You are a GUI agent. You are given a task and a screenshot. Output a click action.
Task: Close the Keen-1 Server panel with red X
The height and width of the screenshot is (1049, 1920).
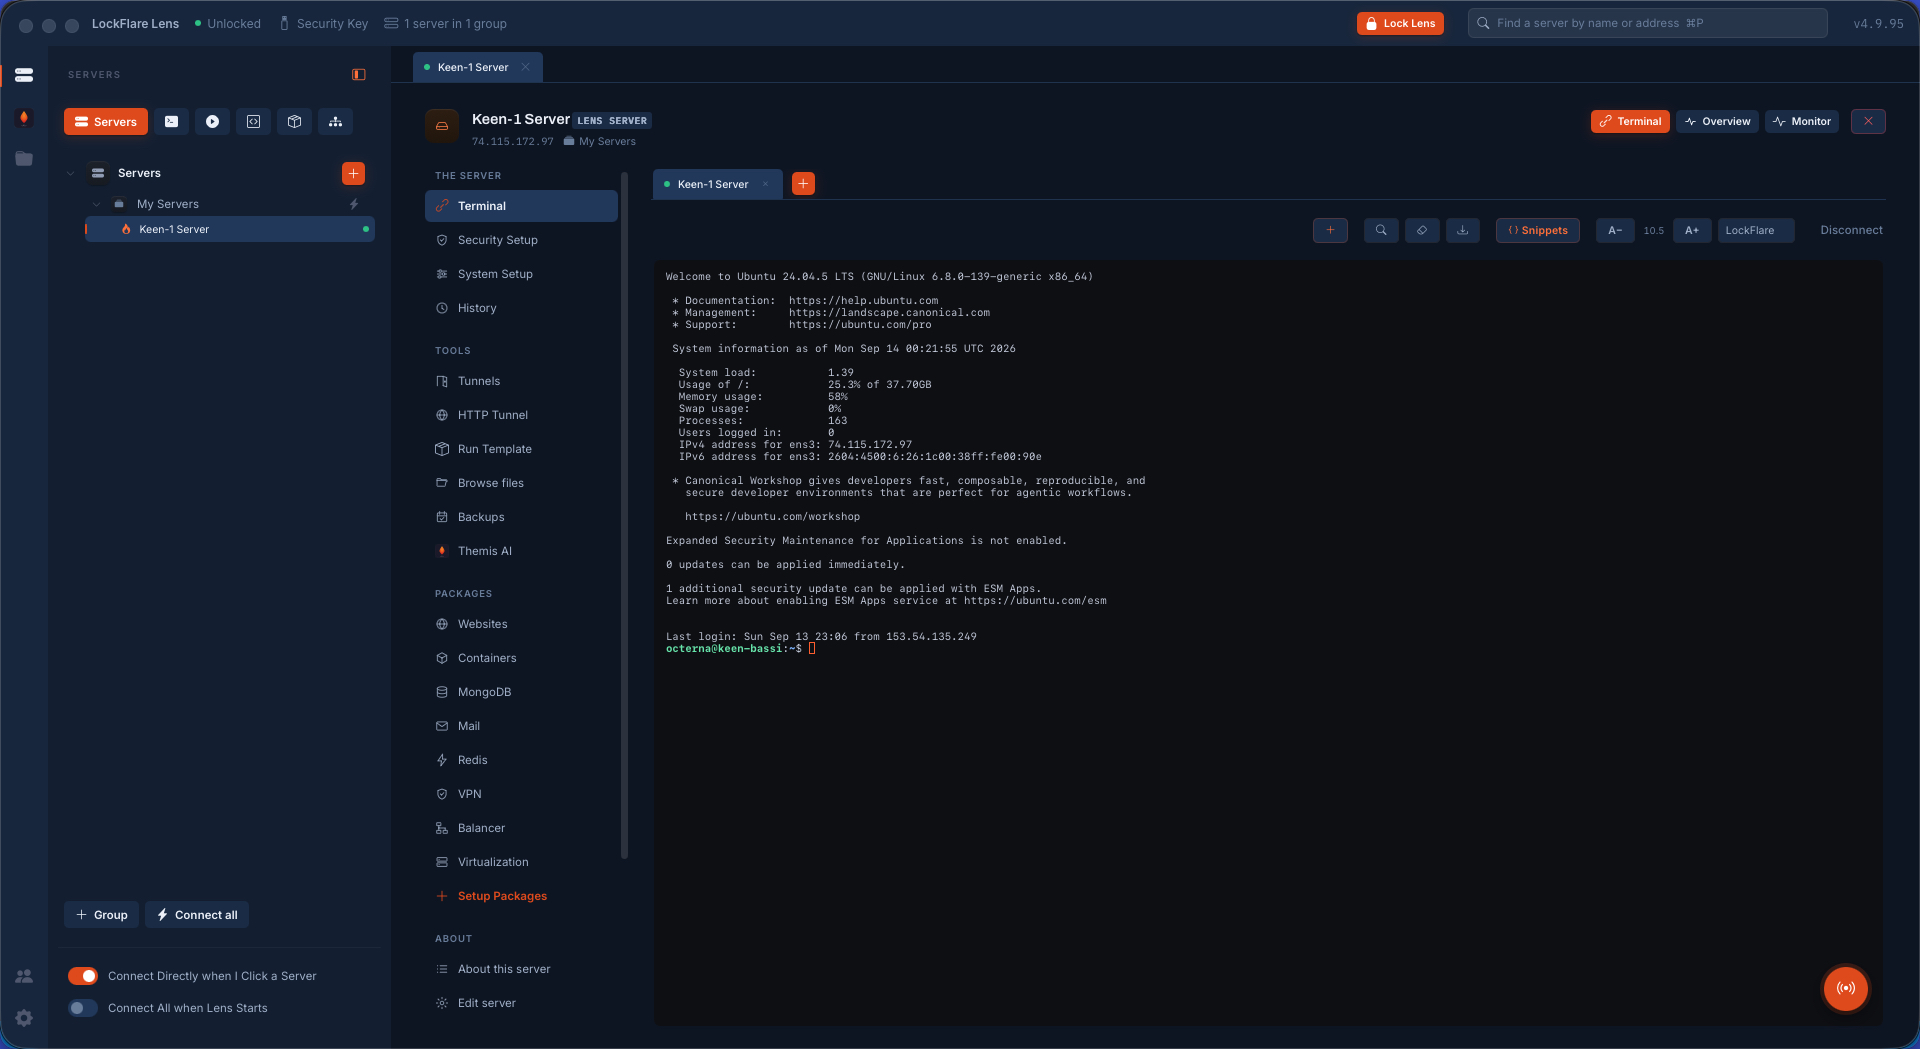click(1868, 122)
